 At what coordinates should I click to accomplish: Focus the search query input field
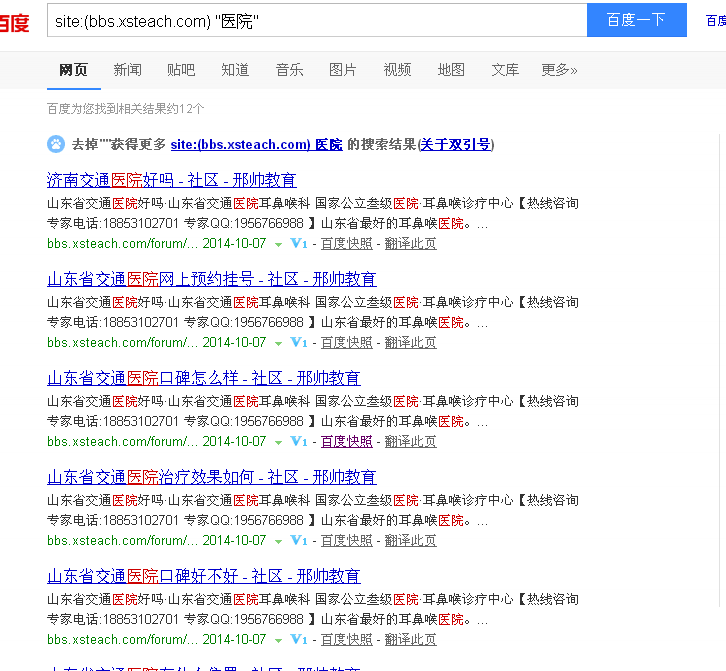point(317,20)
